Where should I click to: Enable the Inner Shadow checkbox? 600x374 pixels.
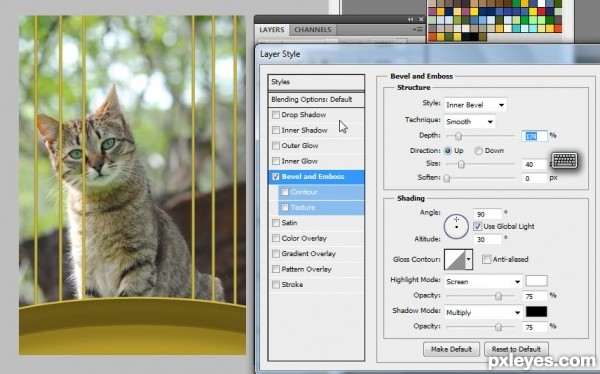click(x=276, y=130)
